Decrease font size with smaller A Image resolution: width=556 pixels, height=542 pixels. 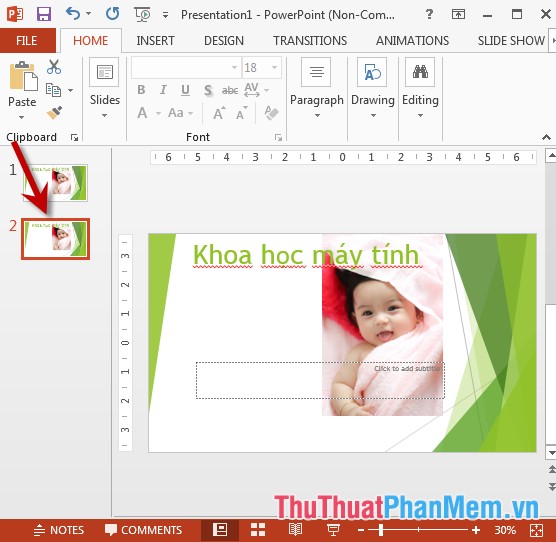click(241, 113)
